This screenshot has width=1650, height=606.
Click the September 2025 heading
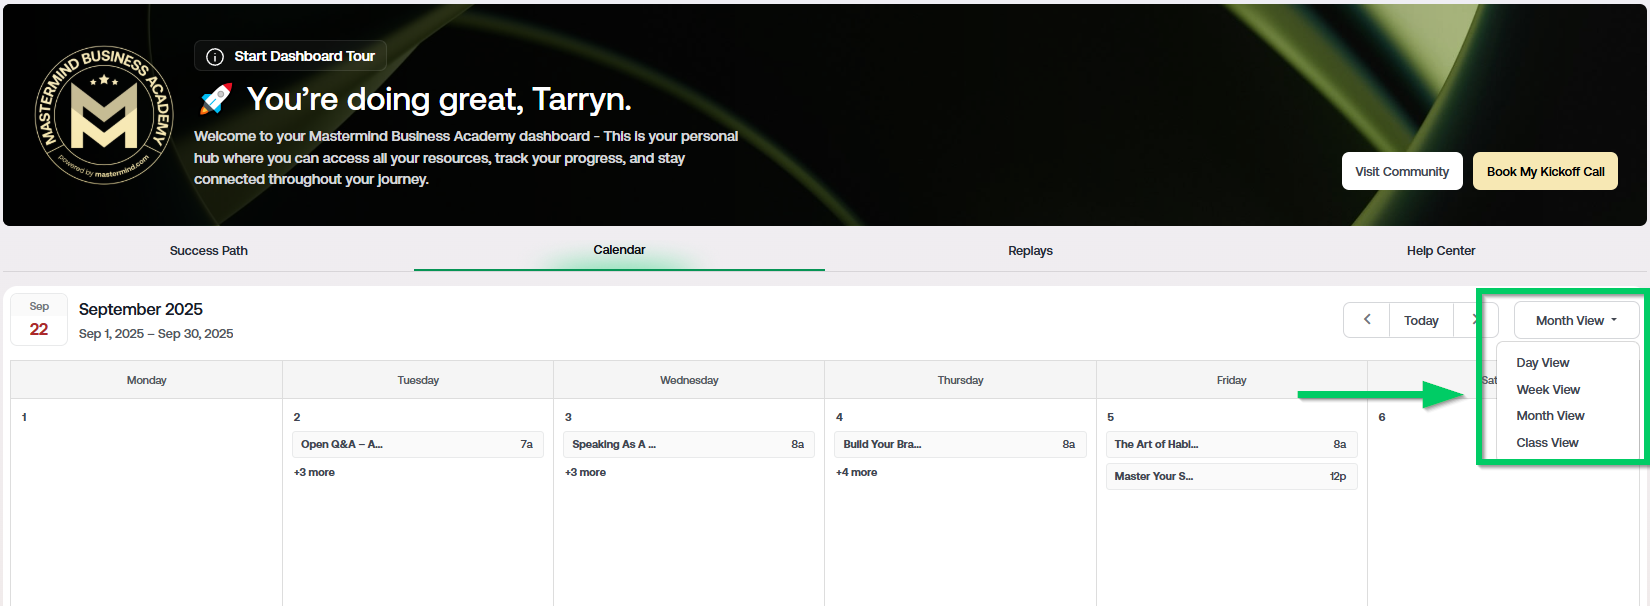[x=141, y=309]
